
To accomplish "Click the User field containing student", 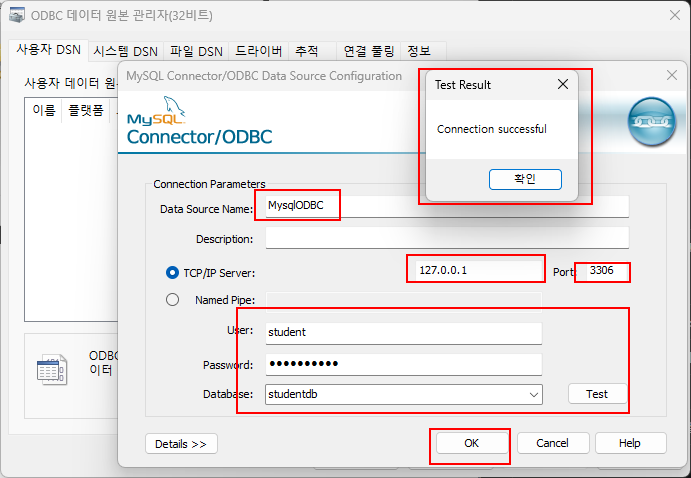I will point(404,333).
